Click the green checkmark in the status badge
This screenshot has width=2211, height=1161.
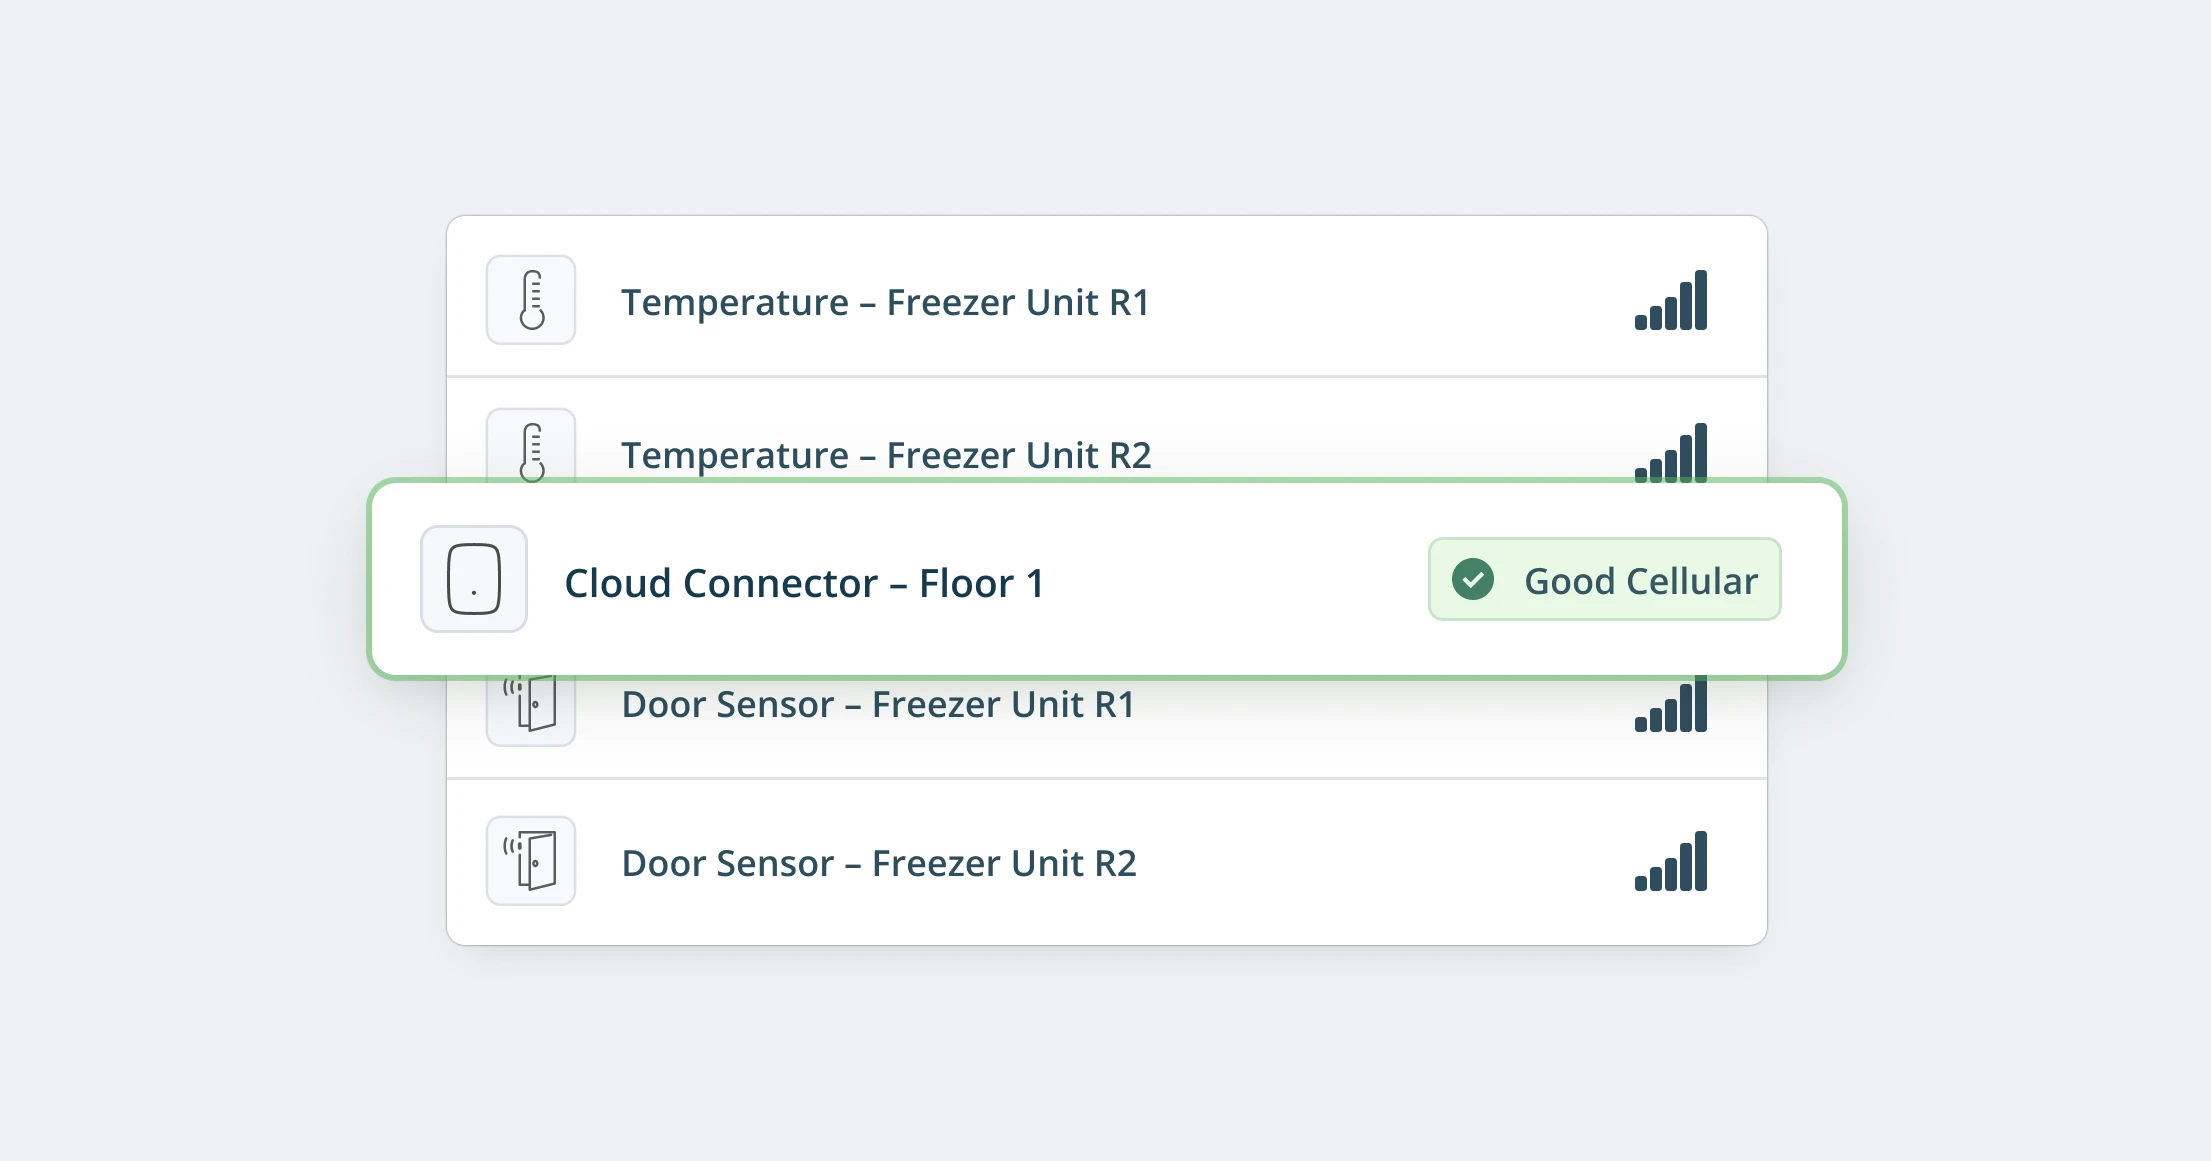pos(1472,579)
